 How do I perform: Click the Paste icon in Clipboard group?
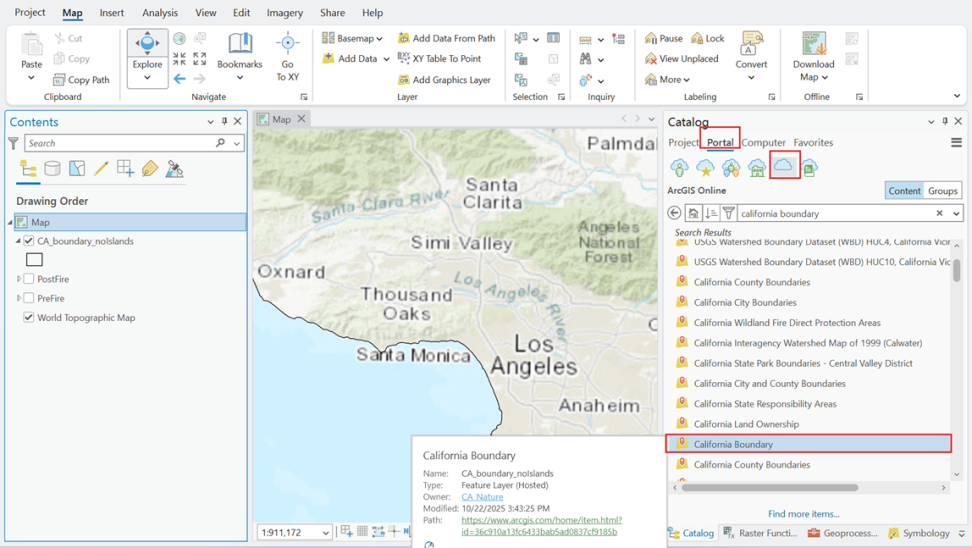tap(32, 46)
